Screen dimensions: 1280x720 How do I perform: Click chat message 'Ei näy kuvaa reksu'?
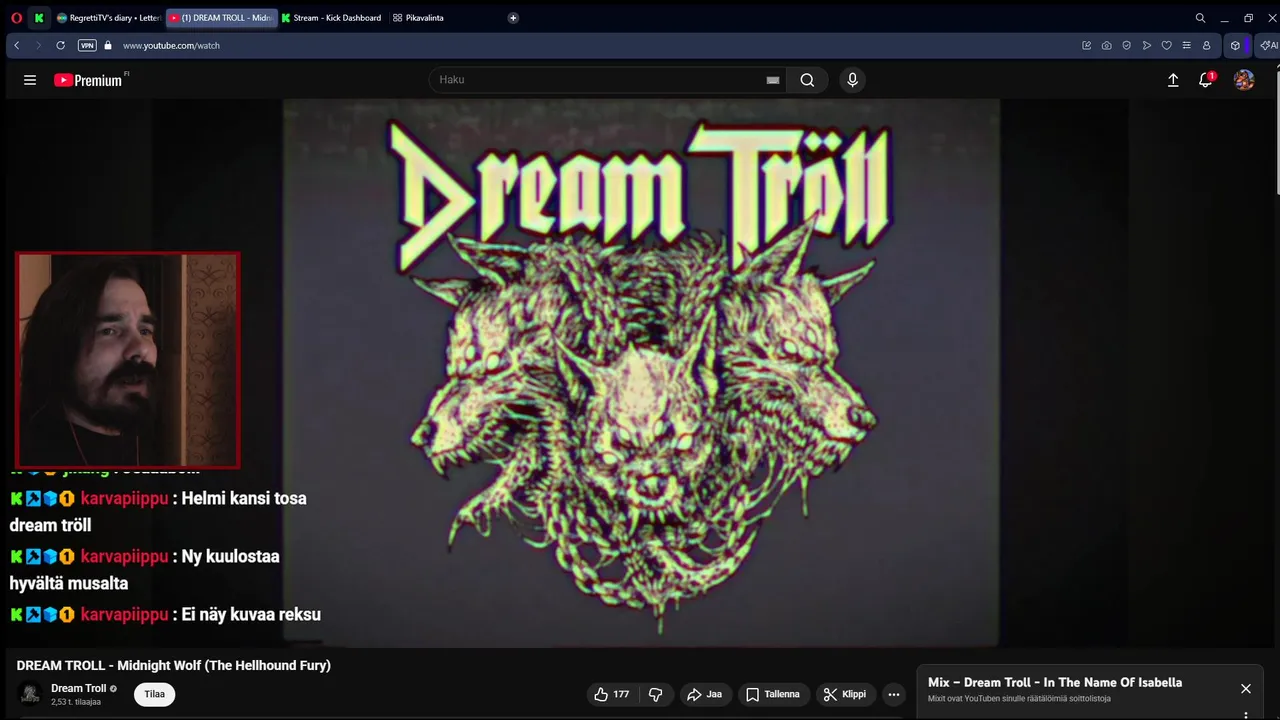(x=251, y=614)
